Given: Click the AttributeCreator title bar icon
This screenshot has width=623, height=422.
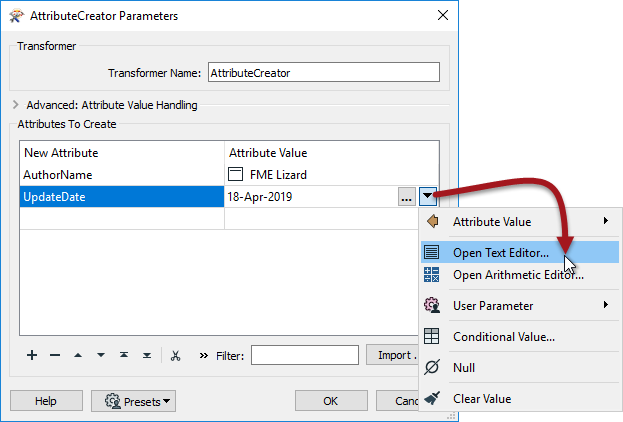Looking at the screenshot, I should click(x=16, y=16).
